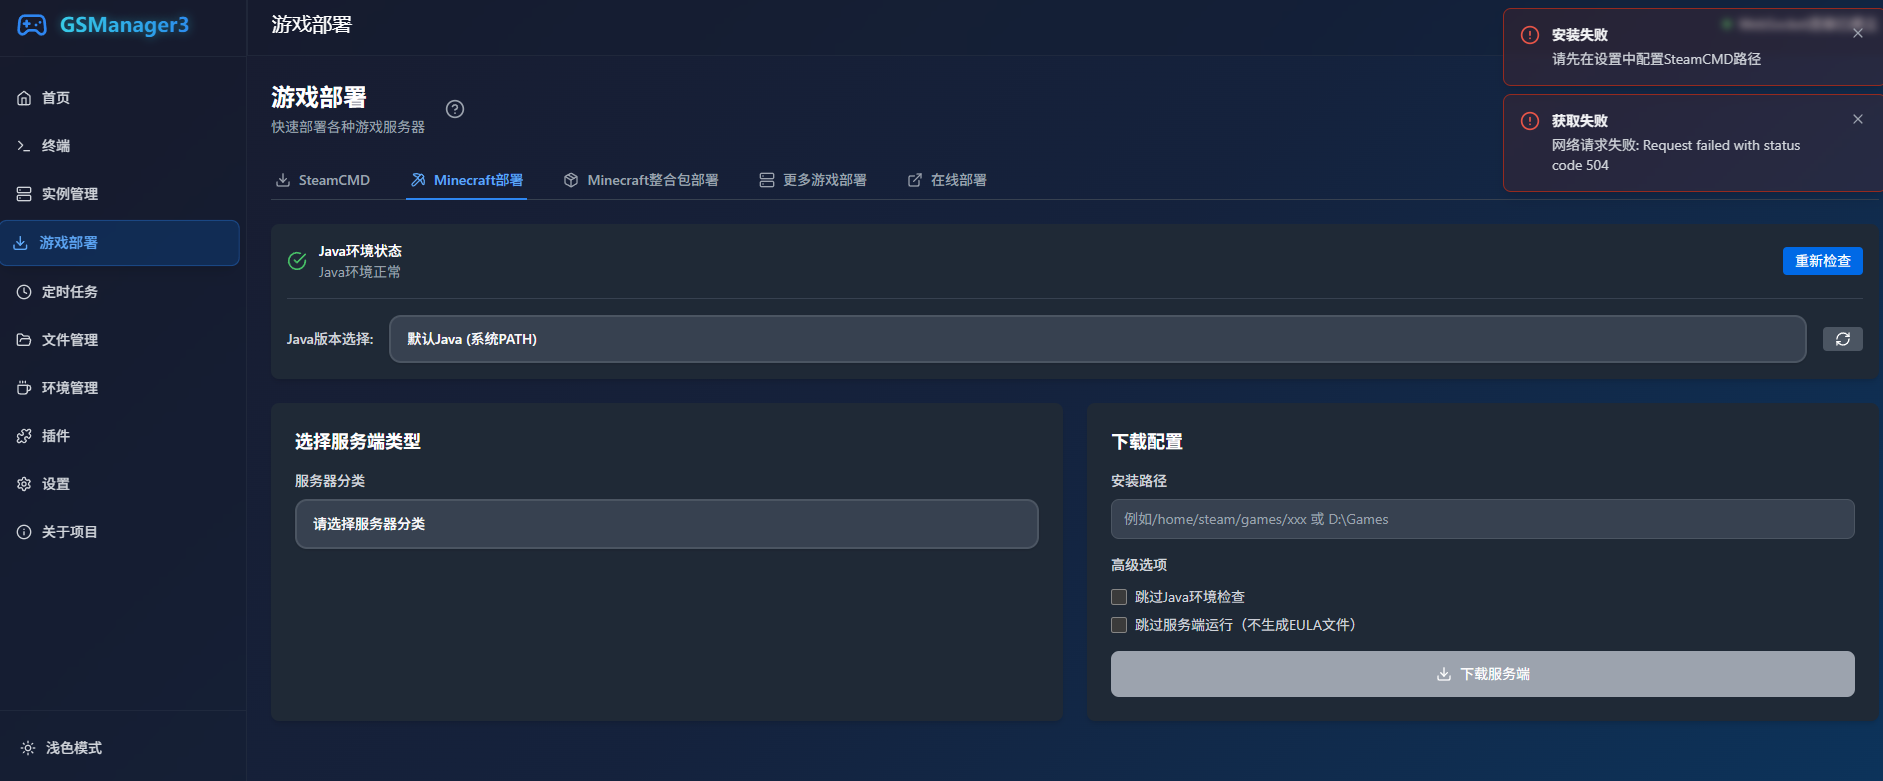The width and height of the screenshot is (1883, 781).
Task: Enable 跳过服务端运行 checkbox
Action: point(1119,625)
